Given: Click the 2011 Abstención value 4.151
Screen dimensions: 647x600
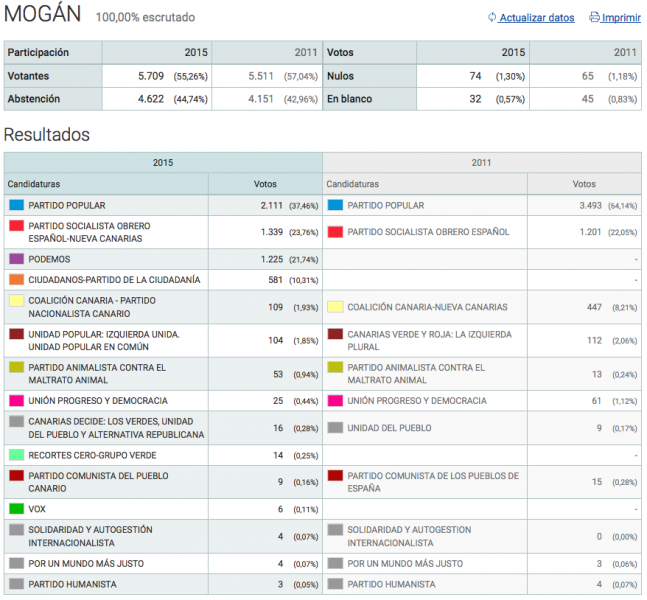Looking at the screenshot, I should click(261, 99).
